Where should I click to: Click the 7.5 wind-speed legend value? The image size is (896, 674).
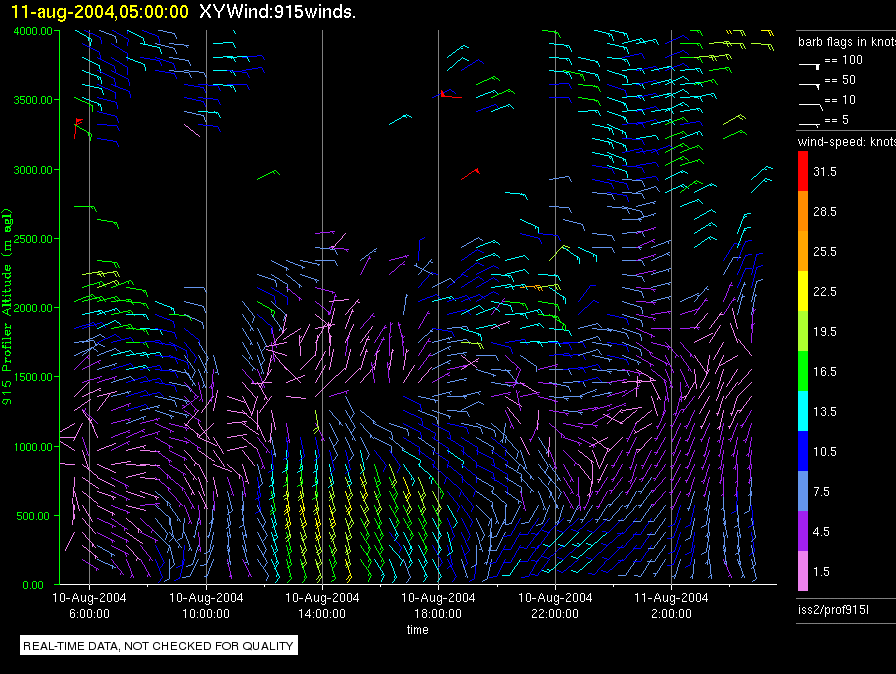[x=822, y=491]
